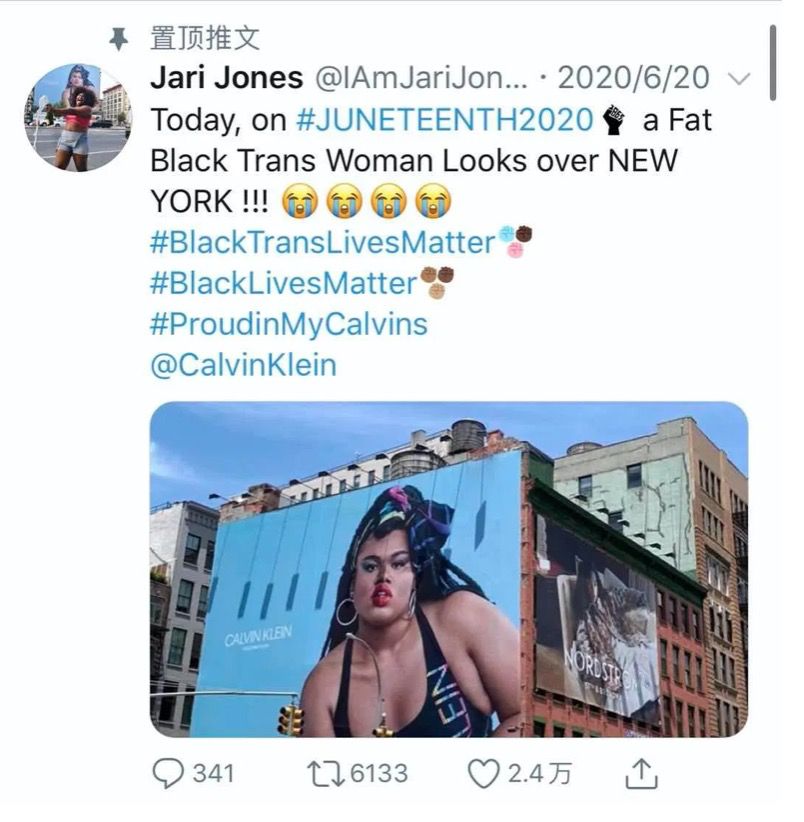Screen dimensions: 804x822
Task: Open the Jari Jones display name
Action: click(x=226, y=78)
